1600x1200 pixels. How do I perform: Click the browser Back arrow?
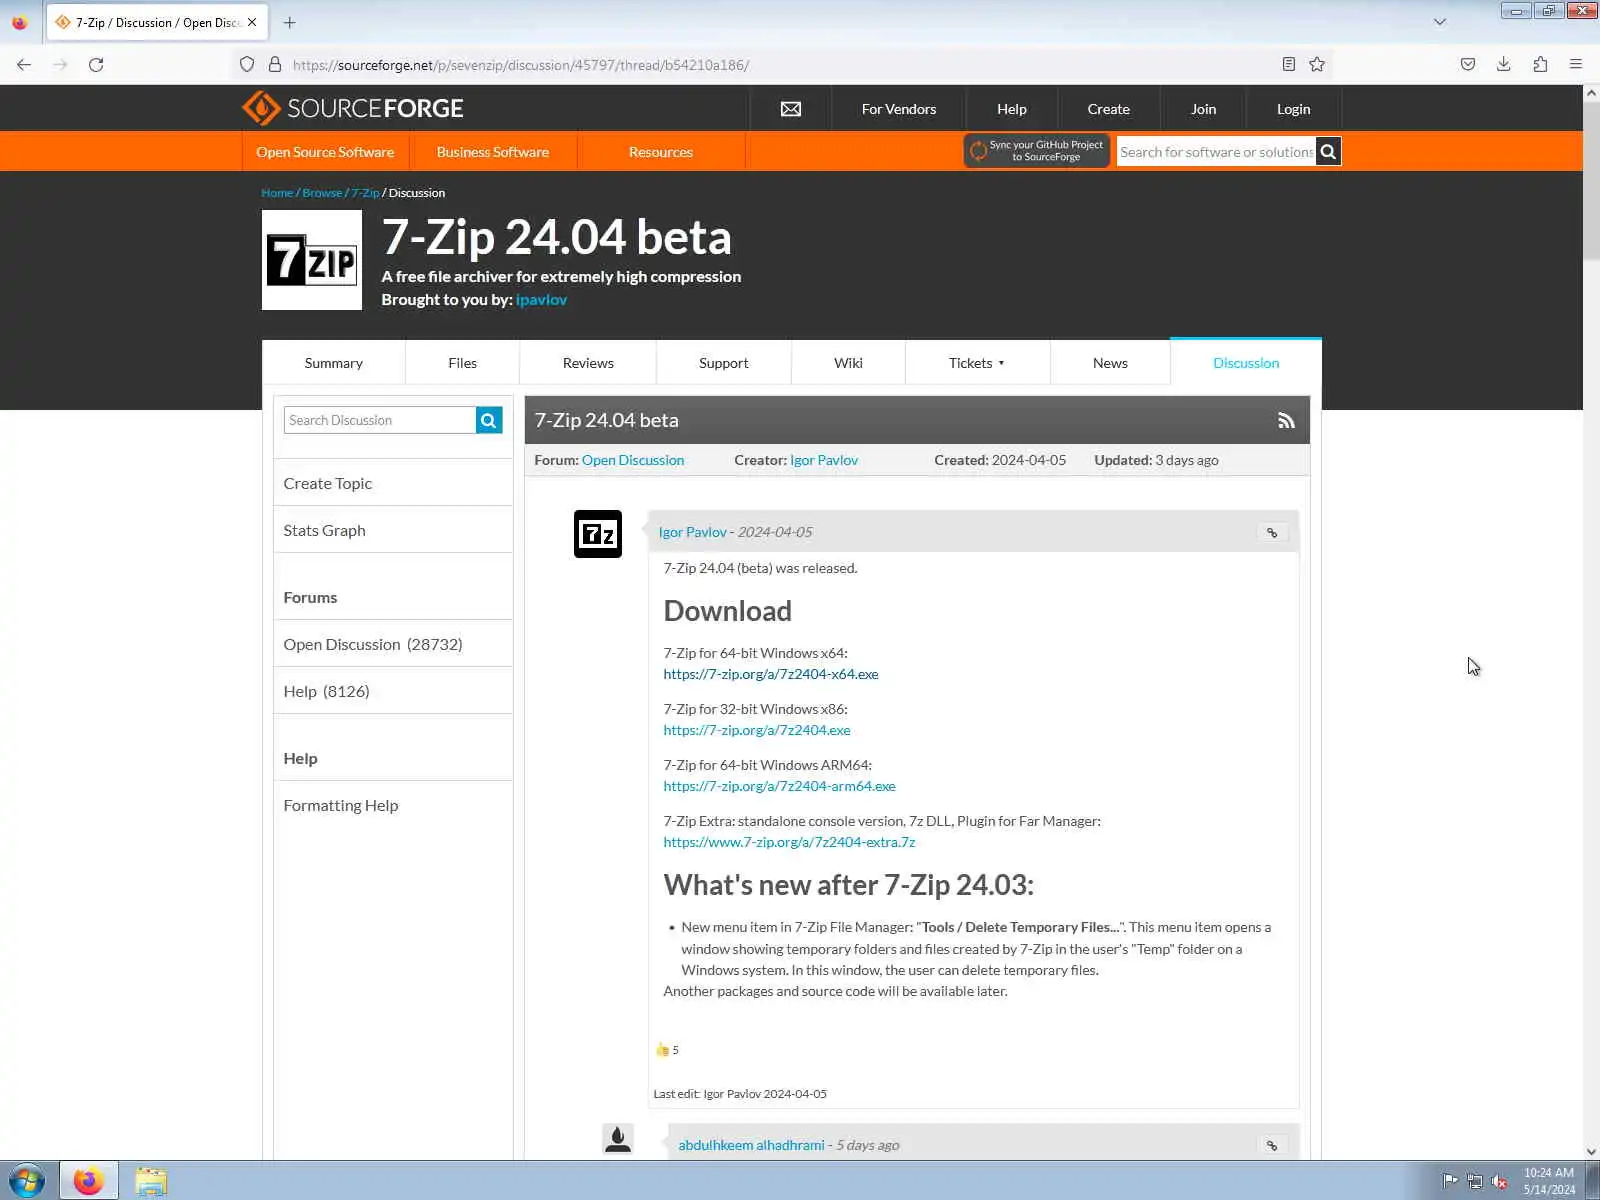[24, 65]
